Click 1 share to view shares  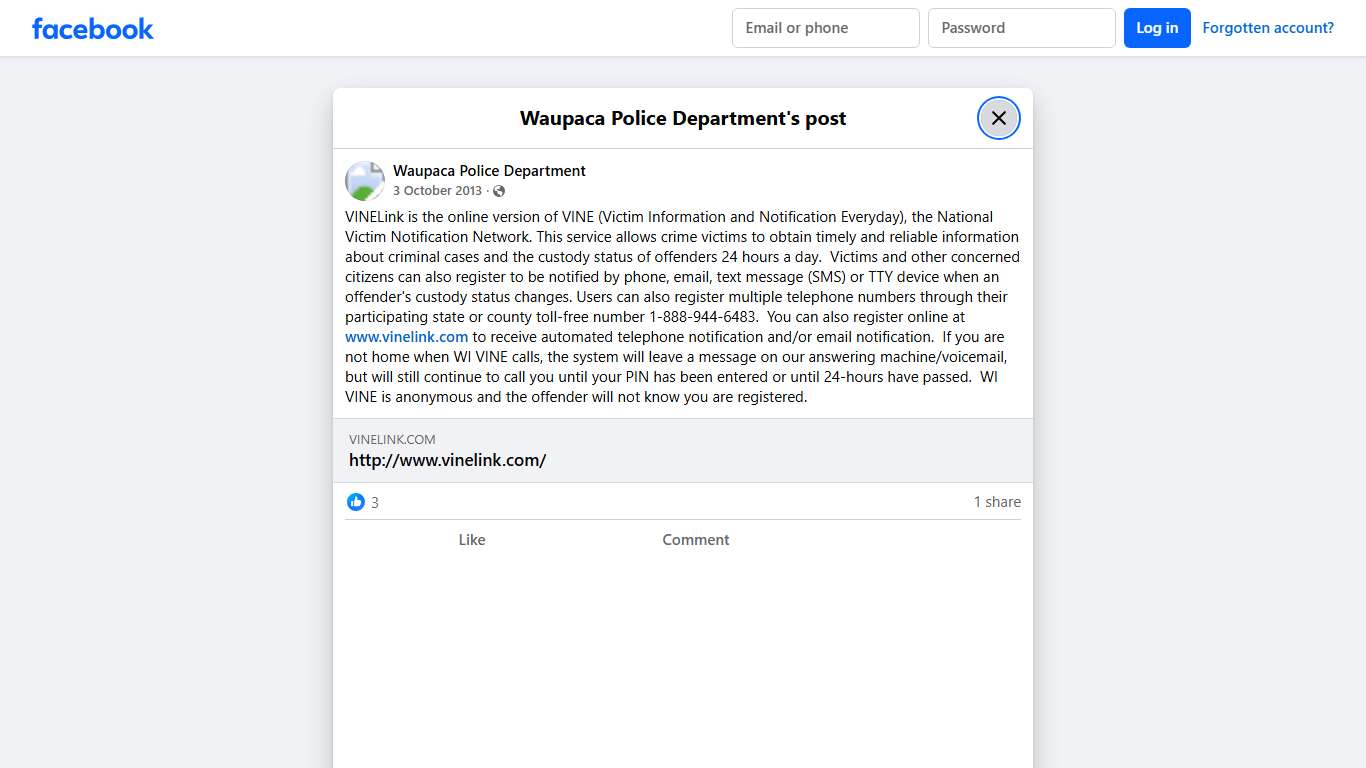pyautogui.click(x=997, y=501)
